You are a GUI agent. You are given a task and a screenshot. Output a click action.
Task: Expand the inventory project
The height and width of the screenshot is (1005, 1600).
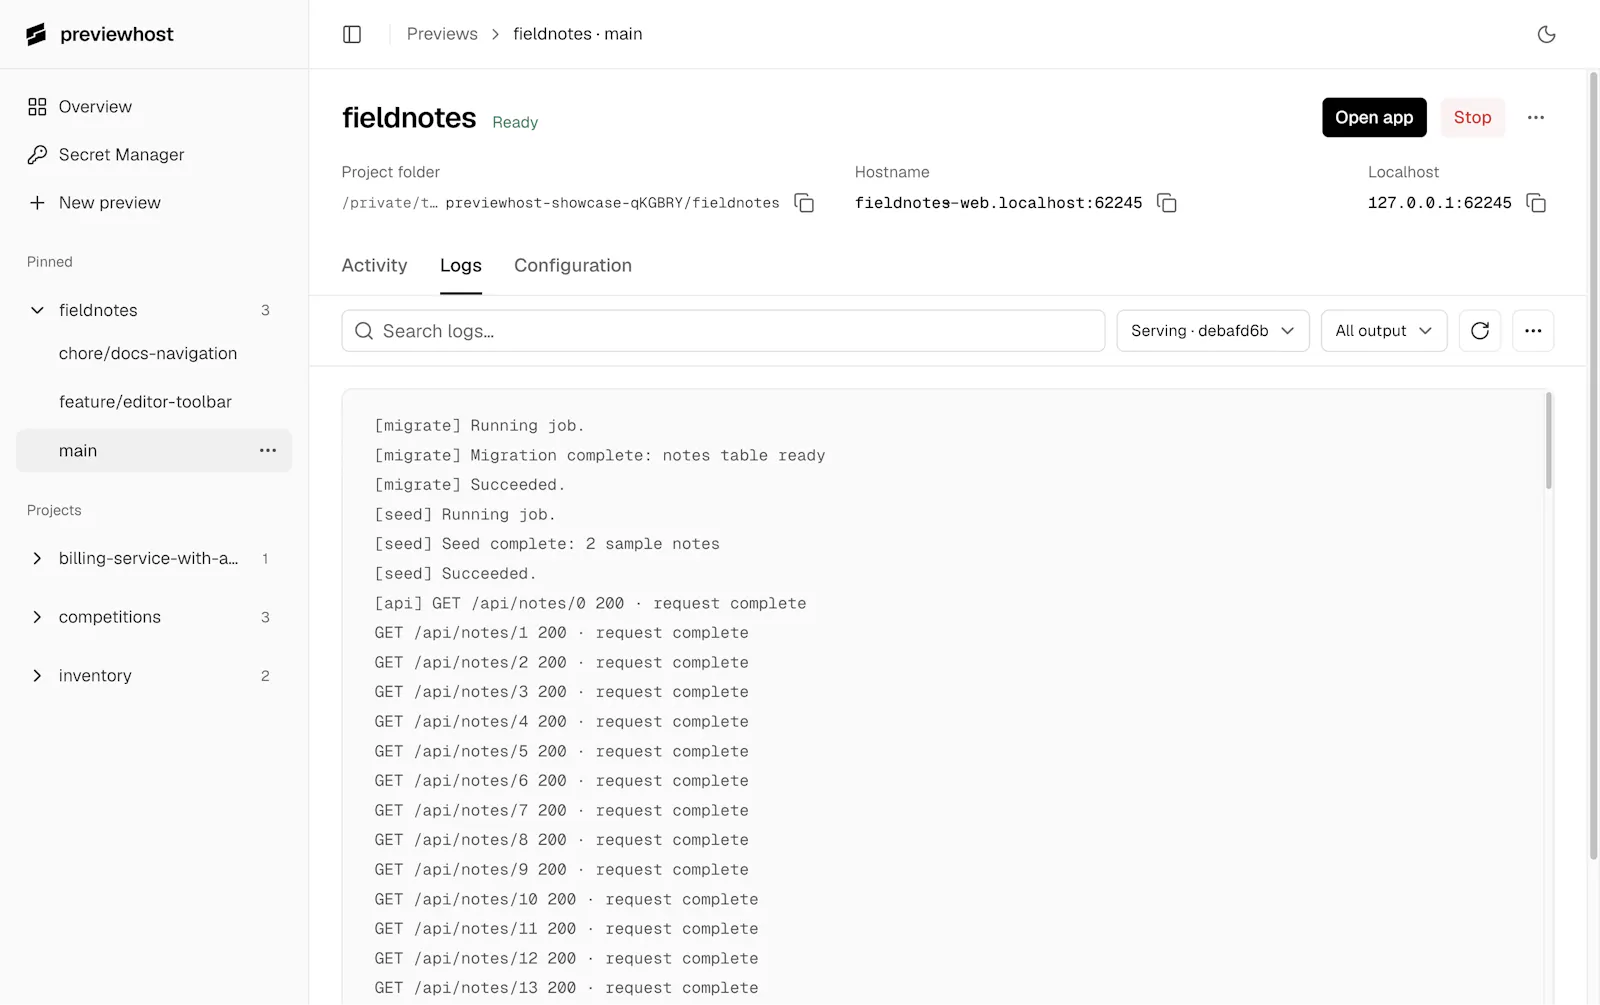click(37, 676)
